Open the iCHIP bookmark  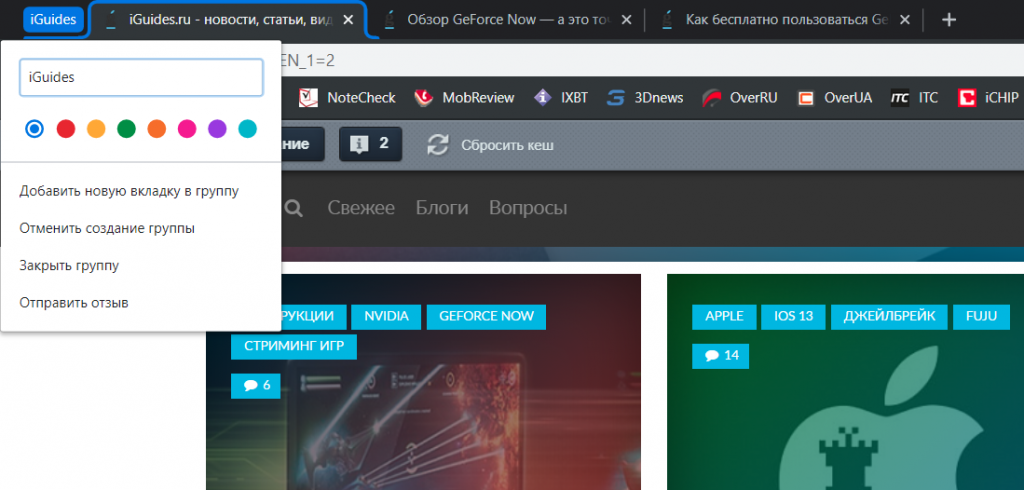[988, 98]
